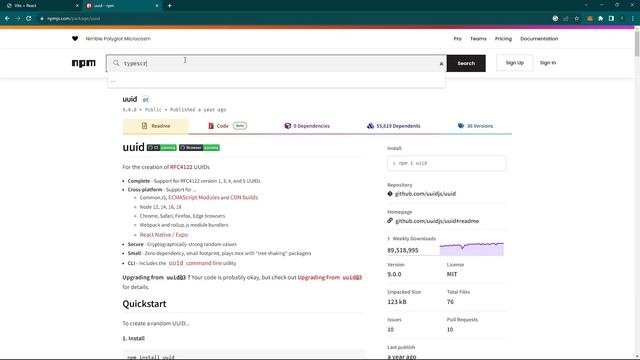Screen dimensions: 640x360
Task: Bookmark this page with star icon
Action: 576,18
